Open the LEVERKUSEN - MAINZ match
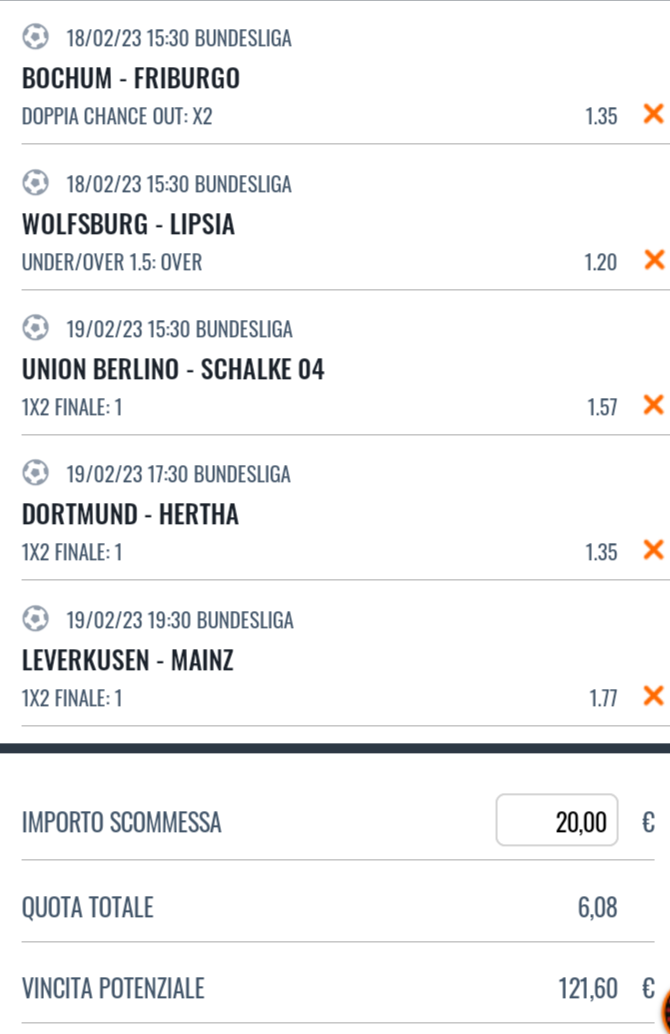 tap(127, 660)
